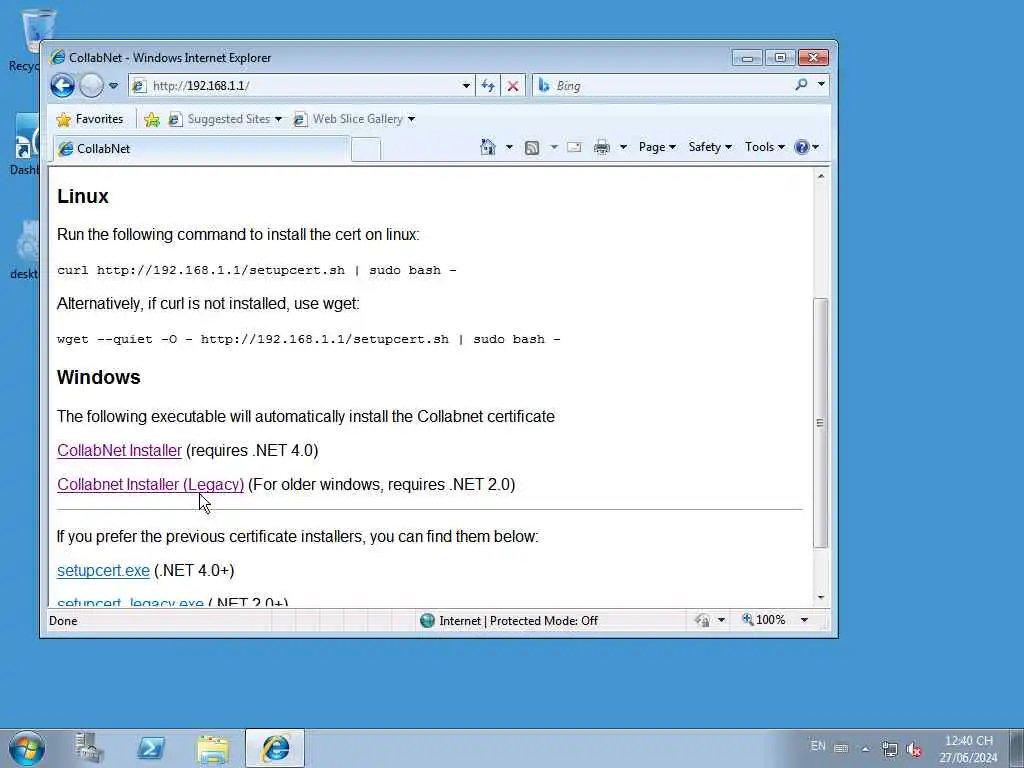
Task: Click the vertical scrollbar thumb
Action: tap(821, 423)
